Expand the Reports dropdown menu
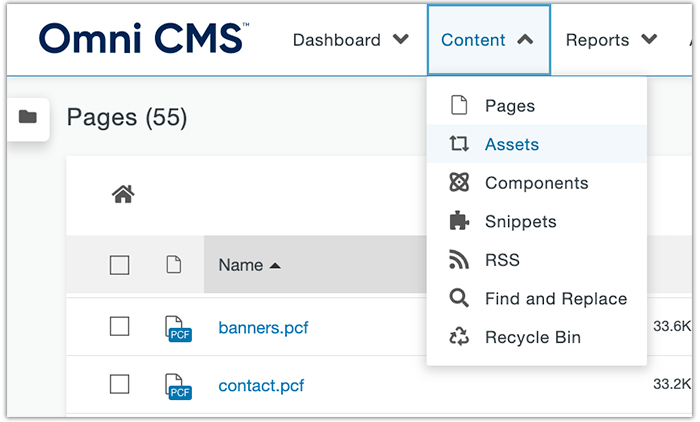Viewport: 700px width, 422px height. 612,40
